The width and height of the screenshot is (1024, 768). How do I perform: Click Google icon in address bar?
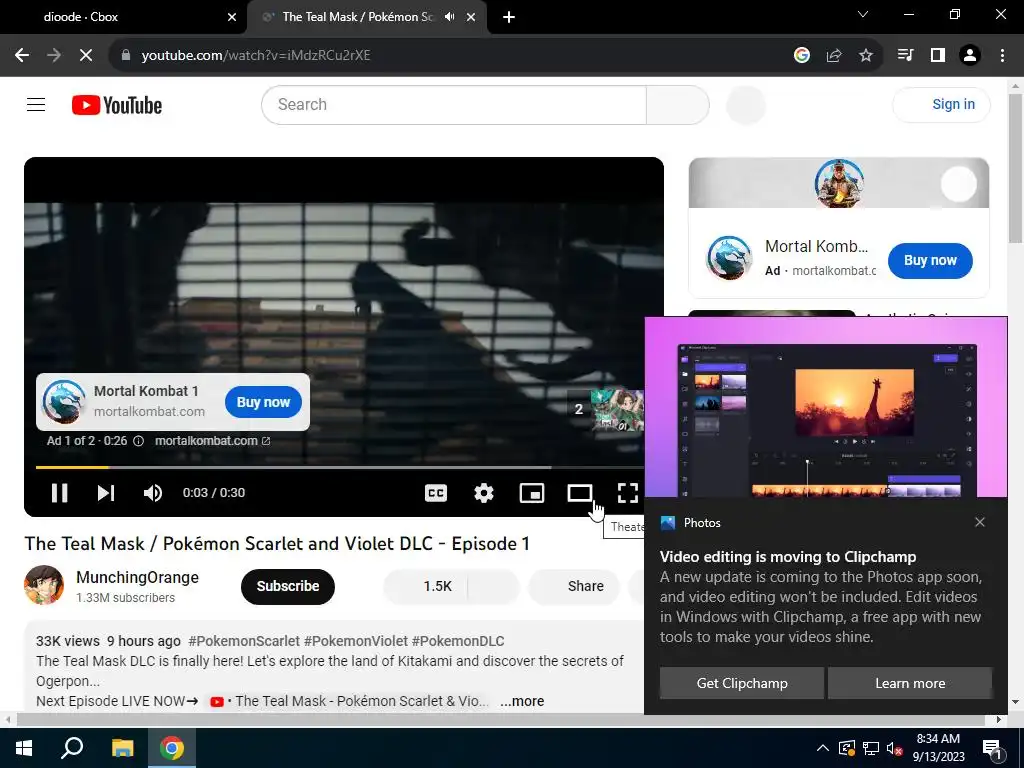[x=802, y=56]
